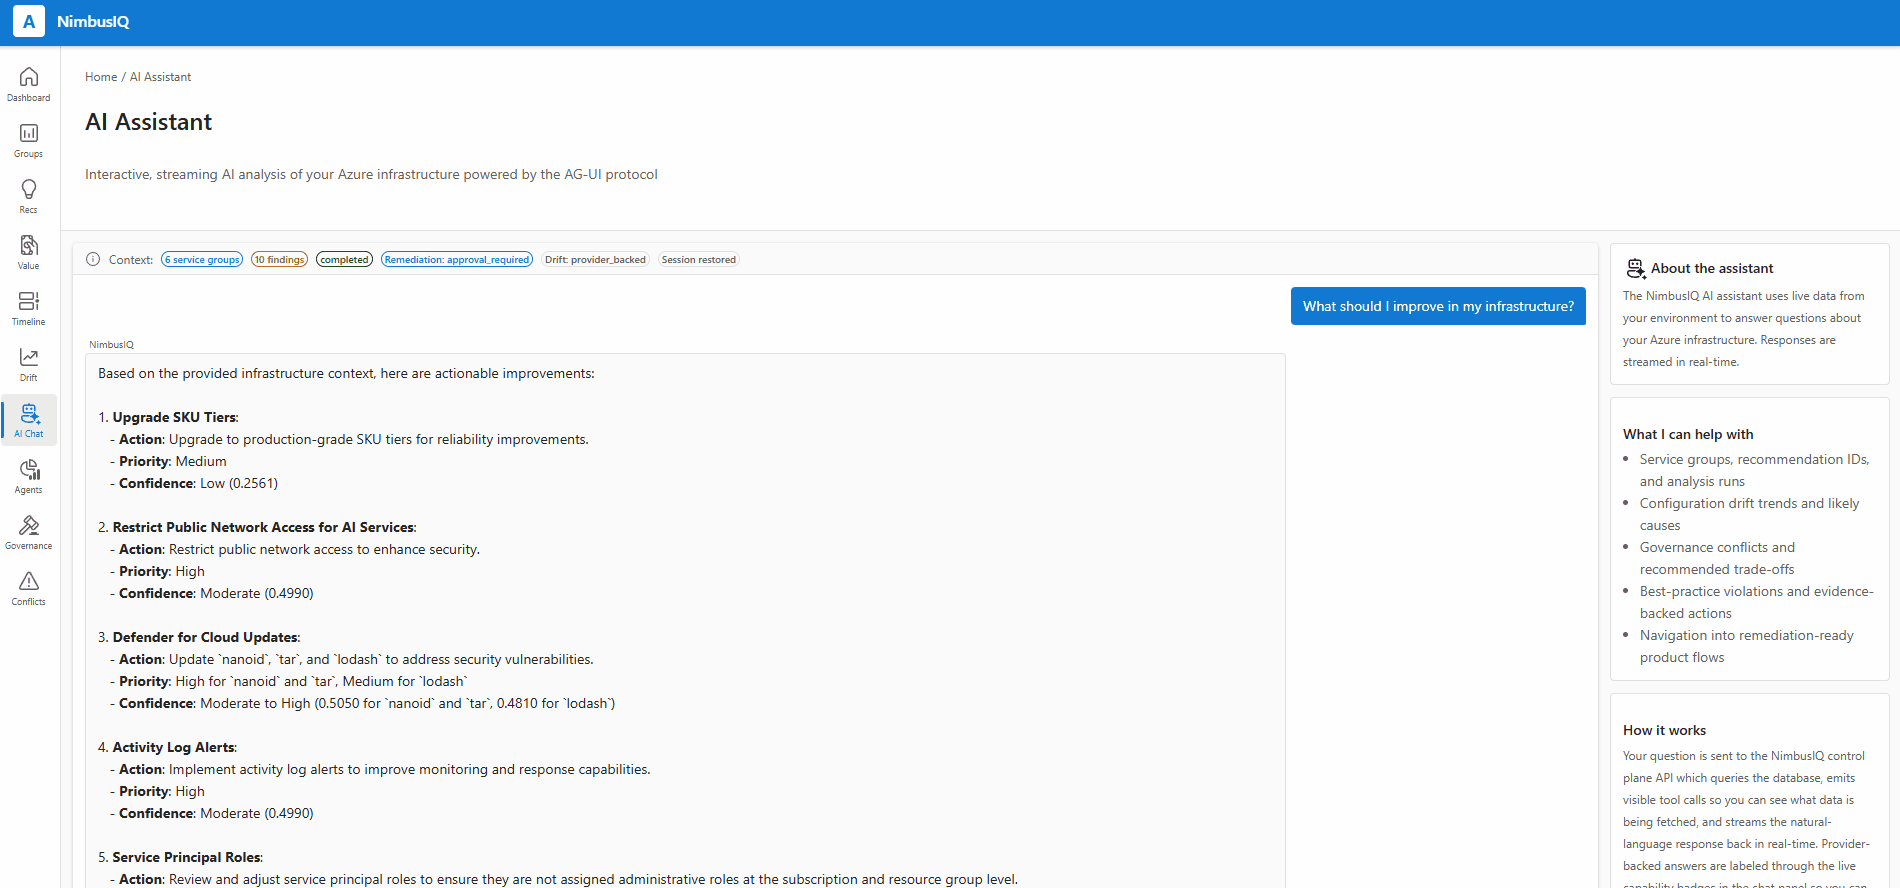Open the Value sidebar icon
The width and height of the screenshot is (1900, 888).
pyautogui.click(x=29, y=245)
